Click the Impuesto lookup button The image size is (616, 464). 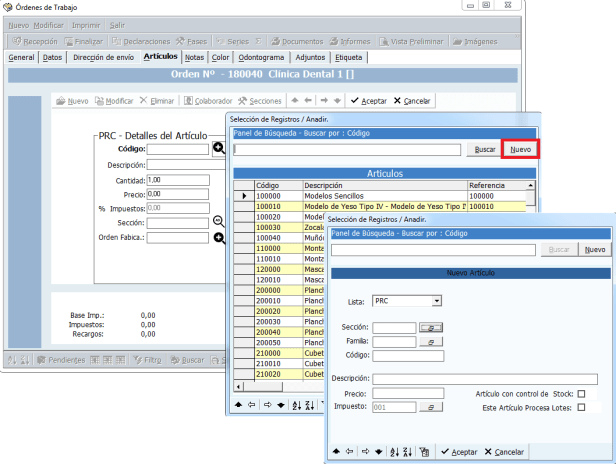point(430,408)
